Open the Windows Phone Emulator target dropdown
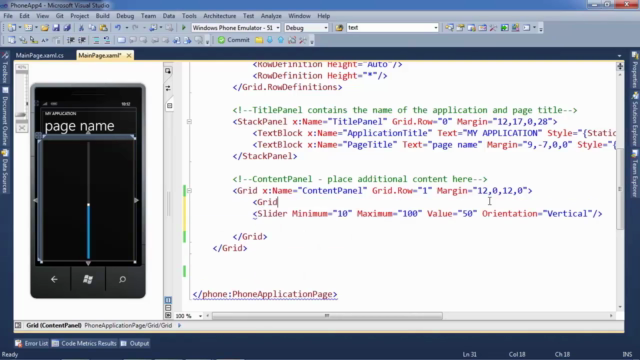This screenshot has height=360, width=640. (x=278, y=28)
